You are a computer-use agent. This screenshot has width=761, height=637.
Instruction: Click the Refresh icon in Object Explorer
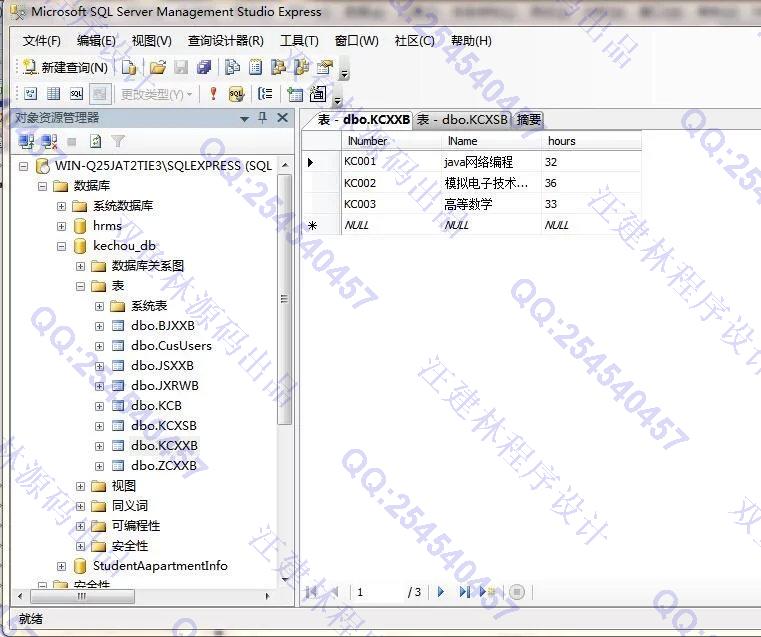pos(96,141)
